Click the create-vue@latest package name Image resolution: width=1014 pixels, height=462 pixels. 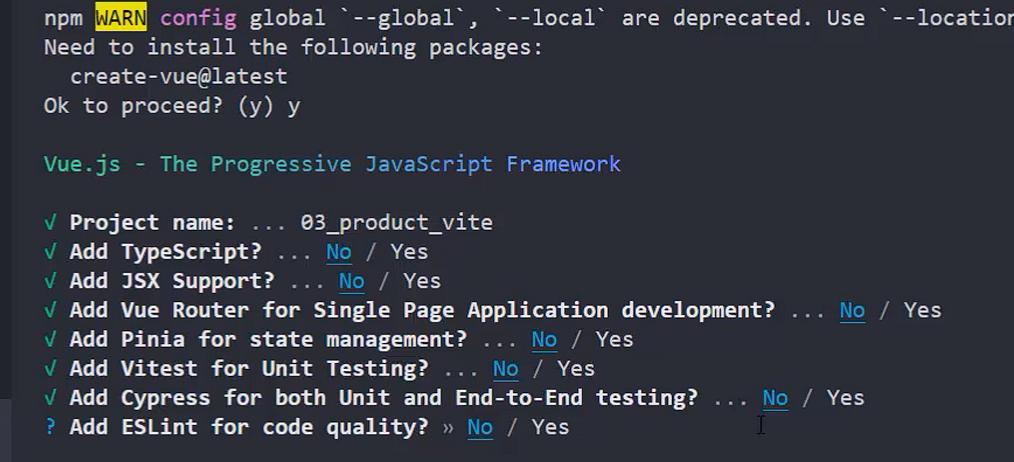tap(179, 77)
